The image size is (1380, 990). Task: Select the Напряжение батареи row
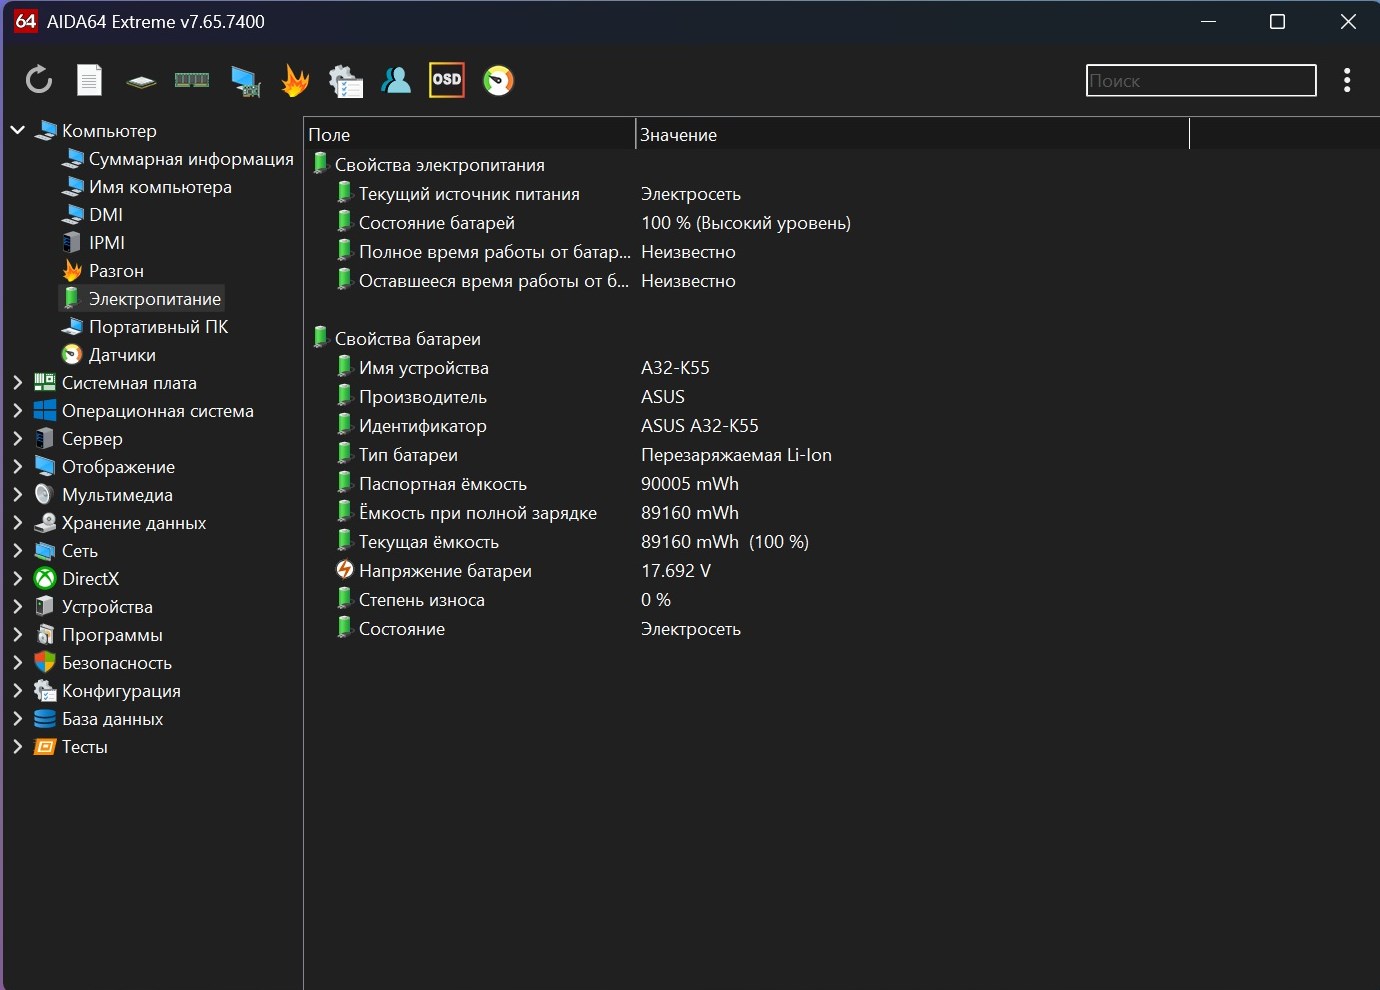tap(445, 571)
